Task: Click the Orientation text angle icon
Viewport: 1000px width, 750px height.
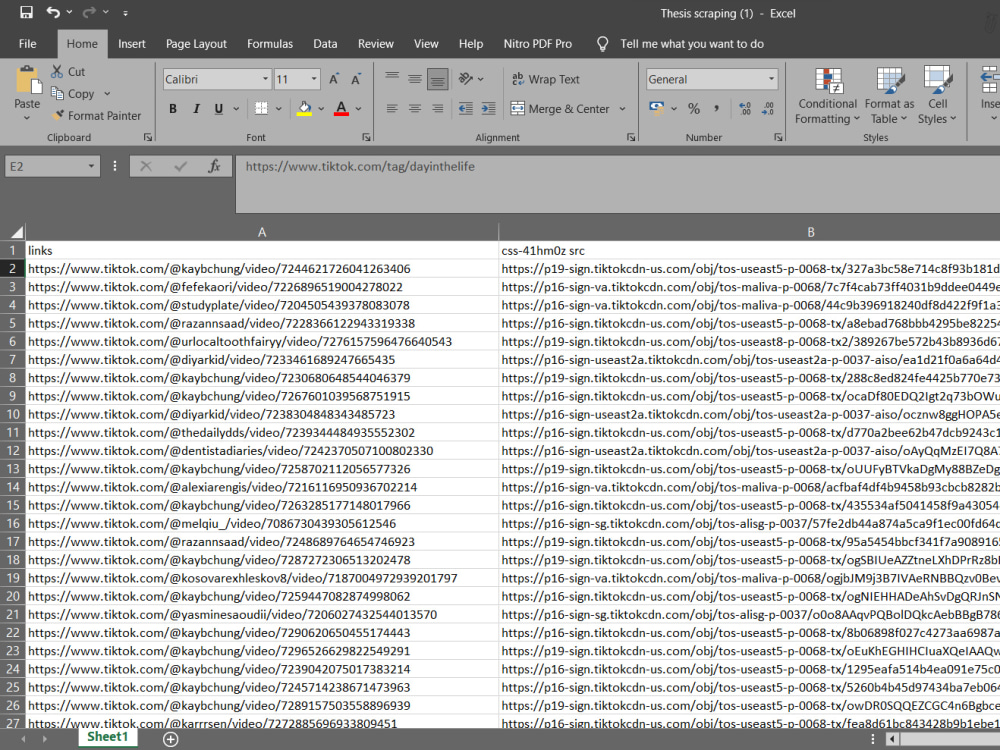Action: 466,78
